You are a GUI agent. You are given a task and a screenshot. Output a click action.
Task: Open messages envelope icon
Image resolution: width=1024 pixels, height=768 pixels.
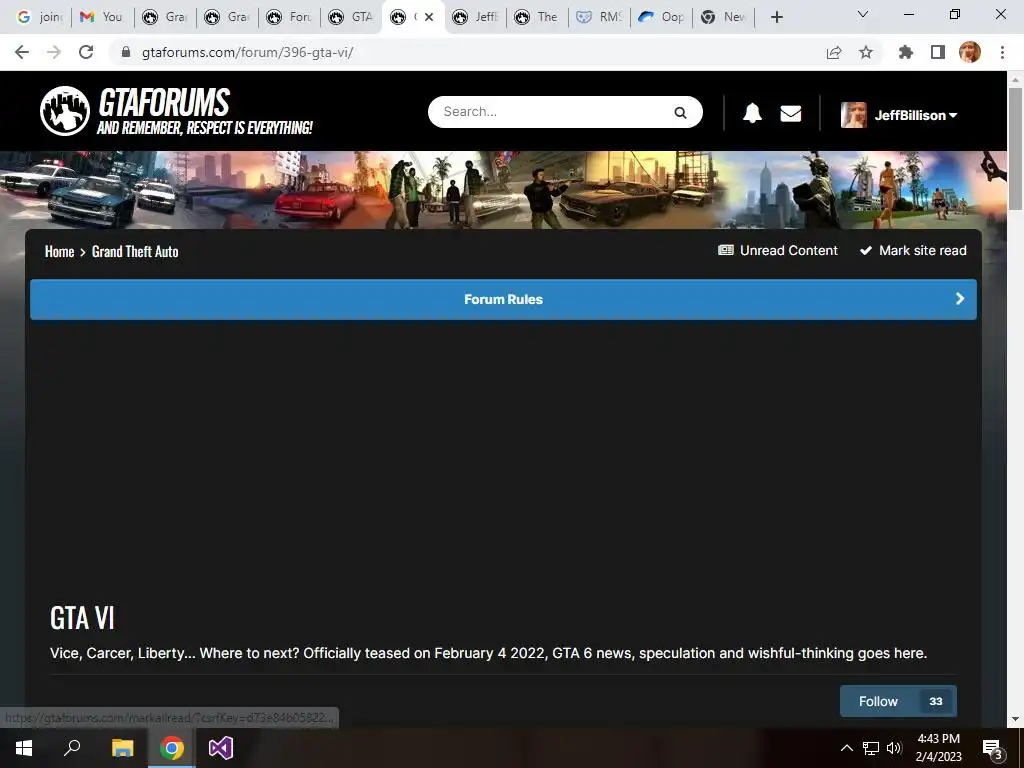coord(791,114)
